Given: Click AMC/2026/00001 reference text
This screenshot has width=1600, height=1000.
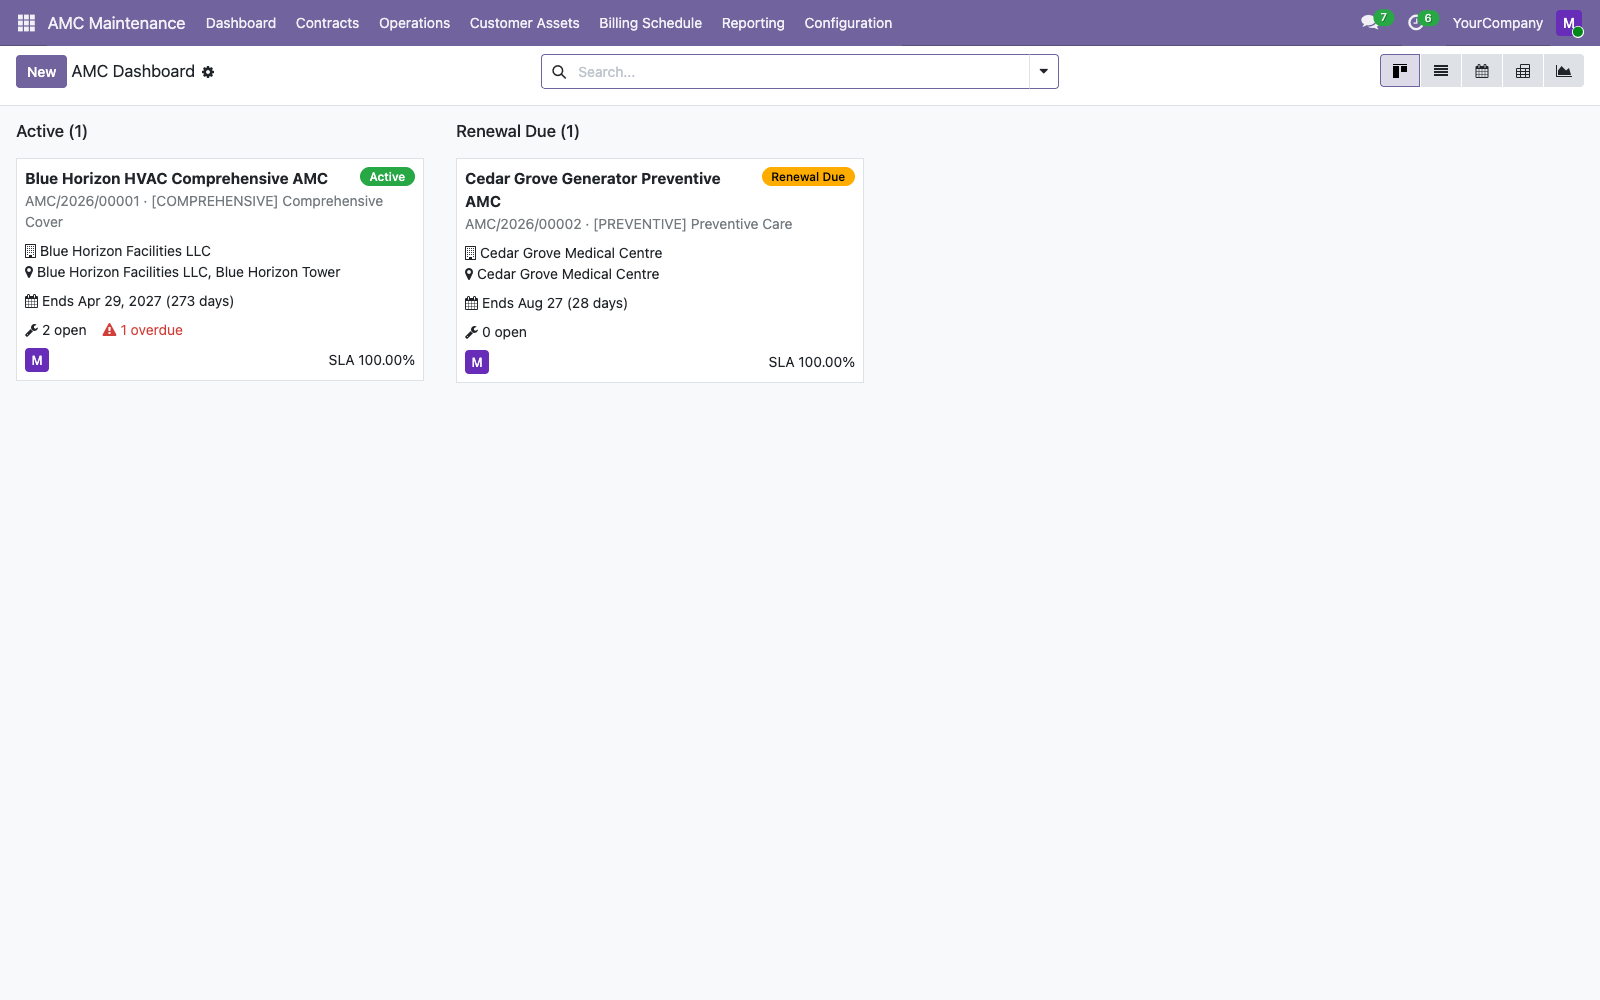Looking at the screenshot, I should [82, 201].
